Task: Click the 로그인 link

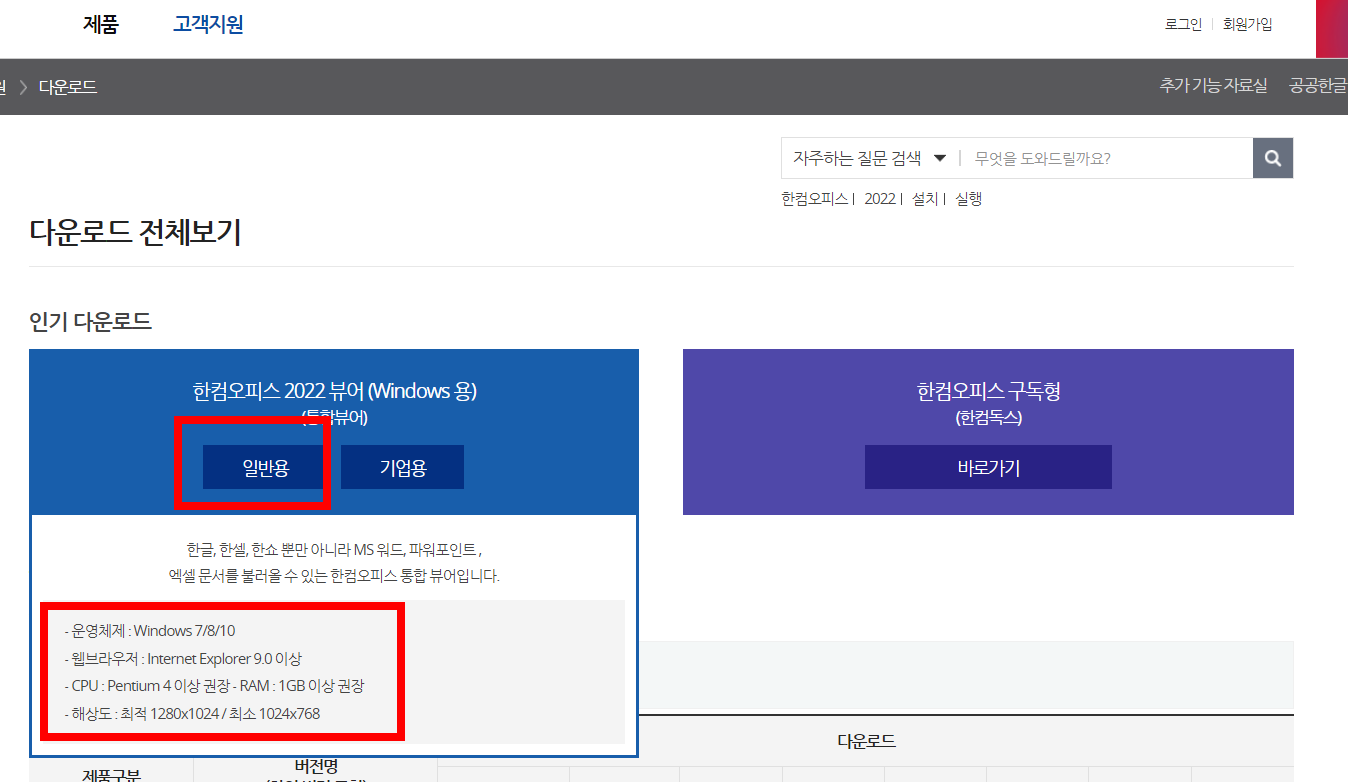Action: pos(1182,24)
